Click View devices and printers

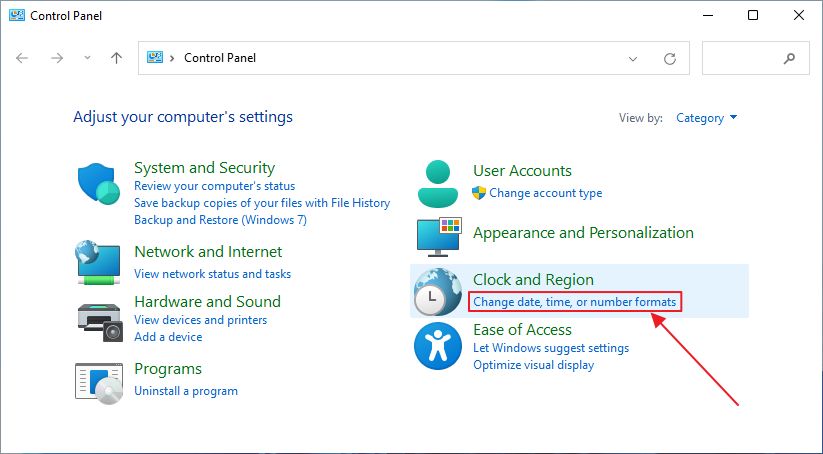coord(201,320)
